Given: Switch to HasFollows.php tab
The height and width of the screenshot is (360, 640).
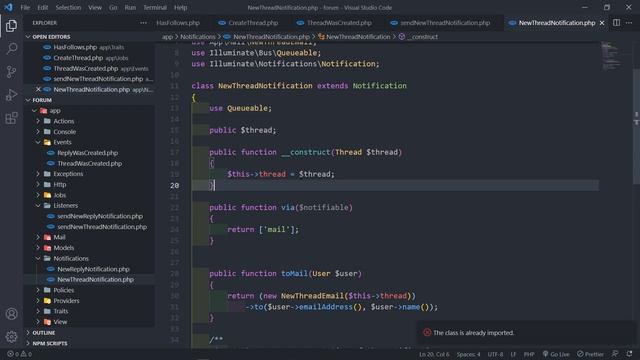Looking at the screenshot, I should [178, 23].
